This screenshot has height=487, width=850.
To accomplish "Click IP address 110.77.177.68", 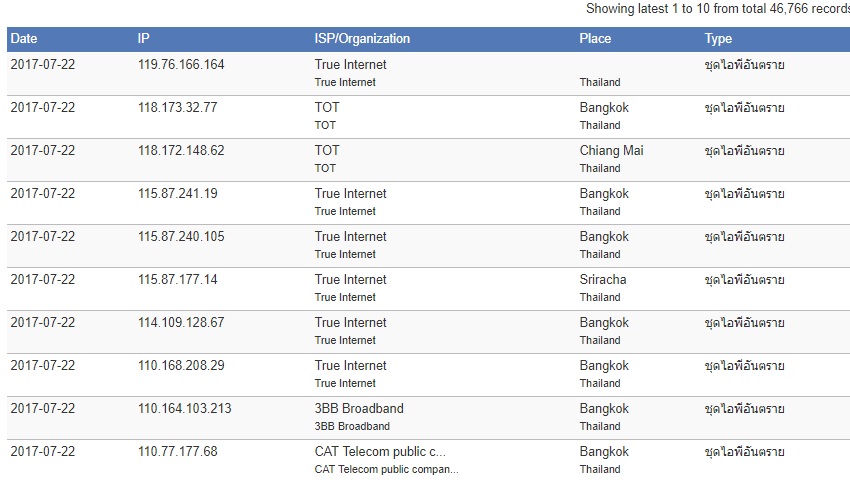I will tap(177, 452).
